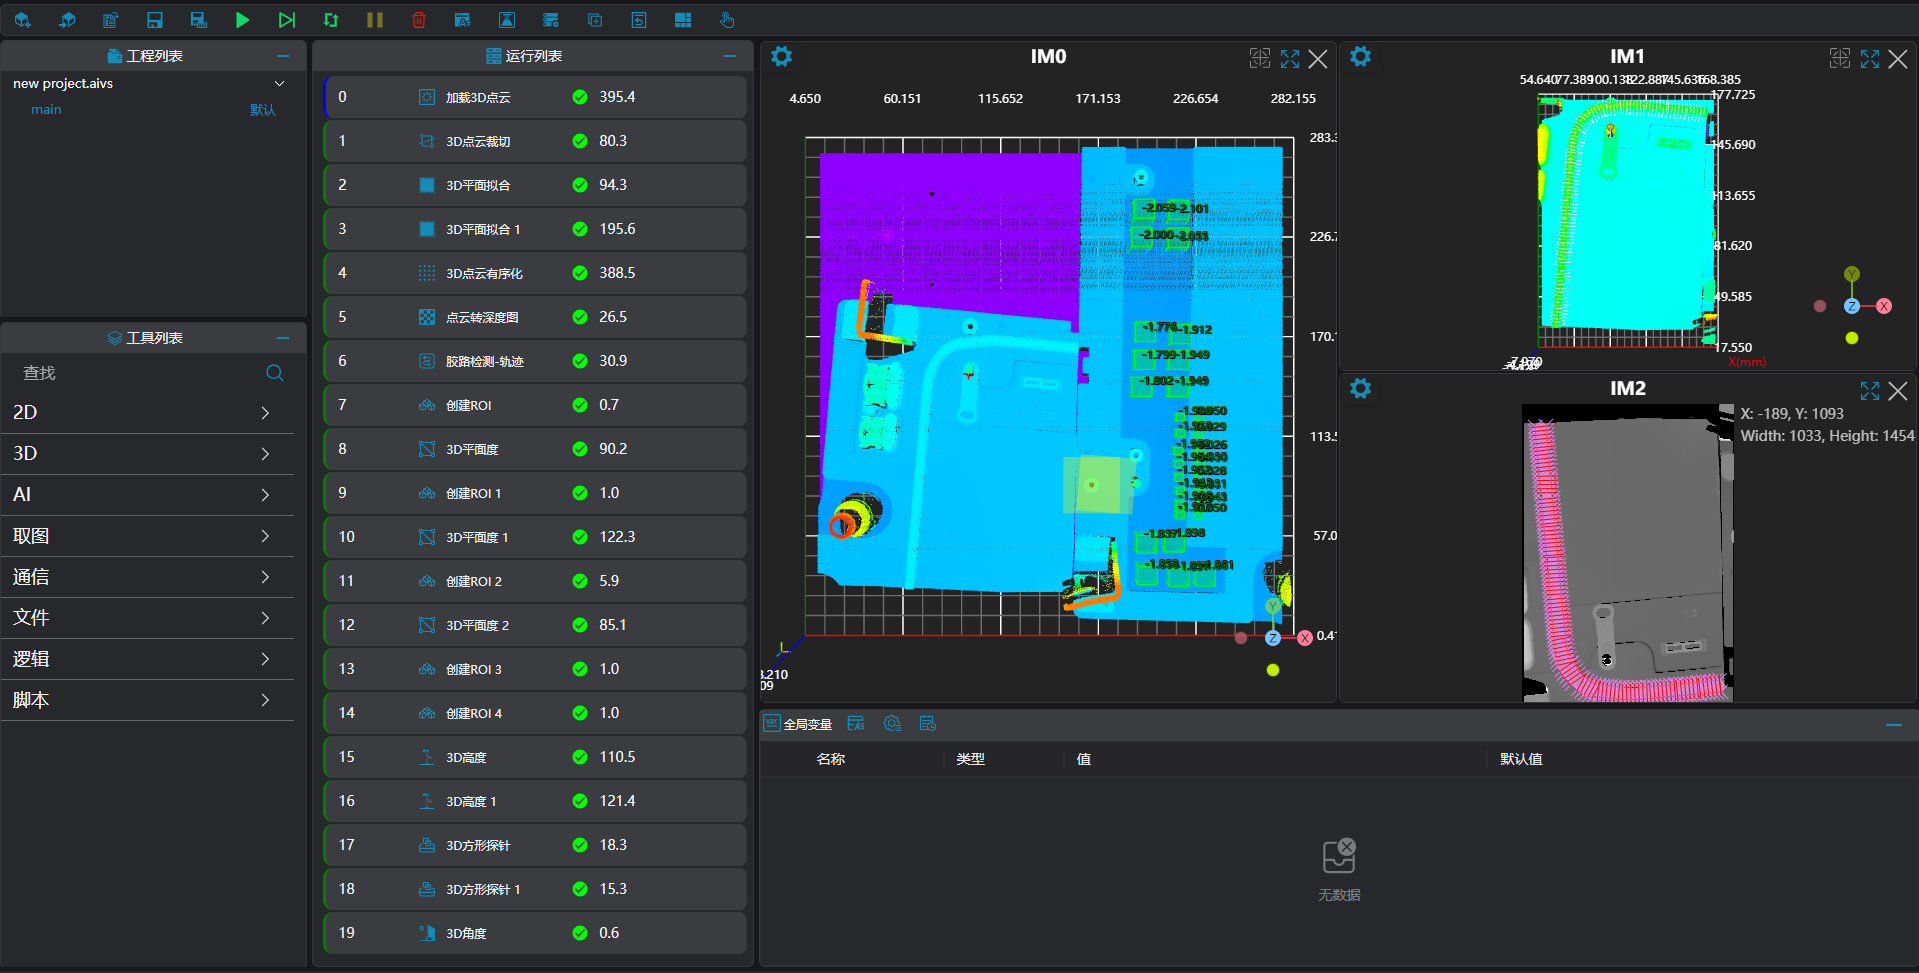Click the second tab icon beside 全局变量
1919x973 pixels.
point(856,724)
